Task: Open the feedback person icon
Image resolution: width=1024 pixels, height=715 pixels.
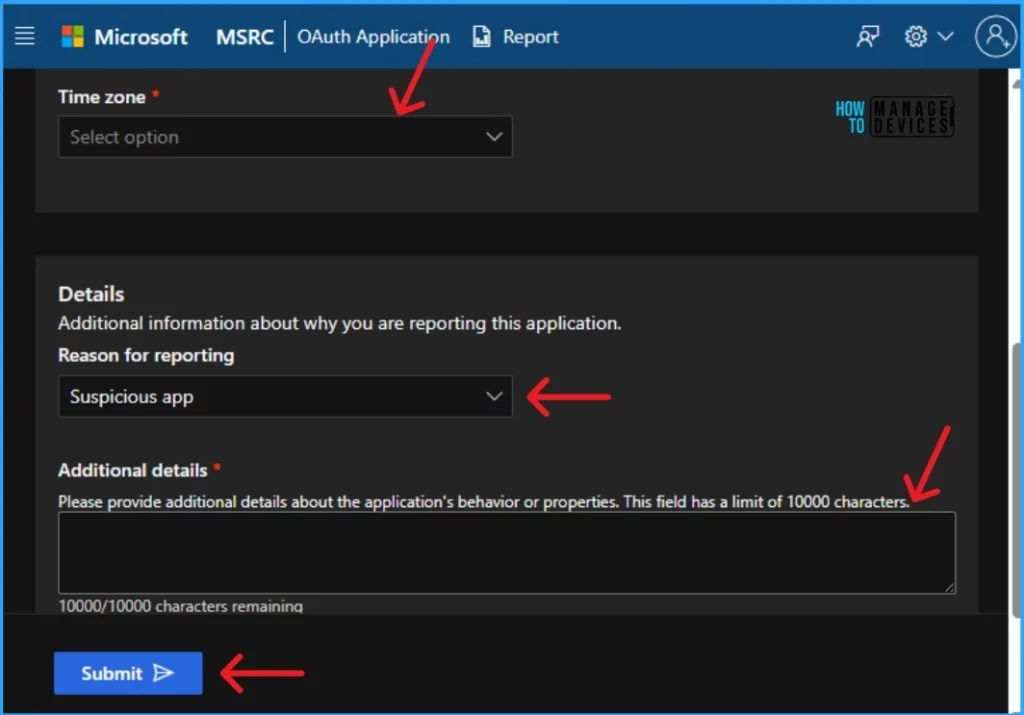Action: click(x=867, y=37)
